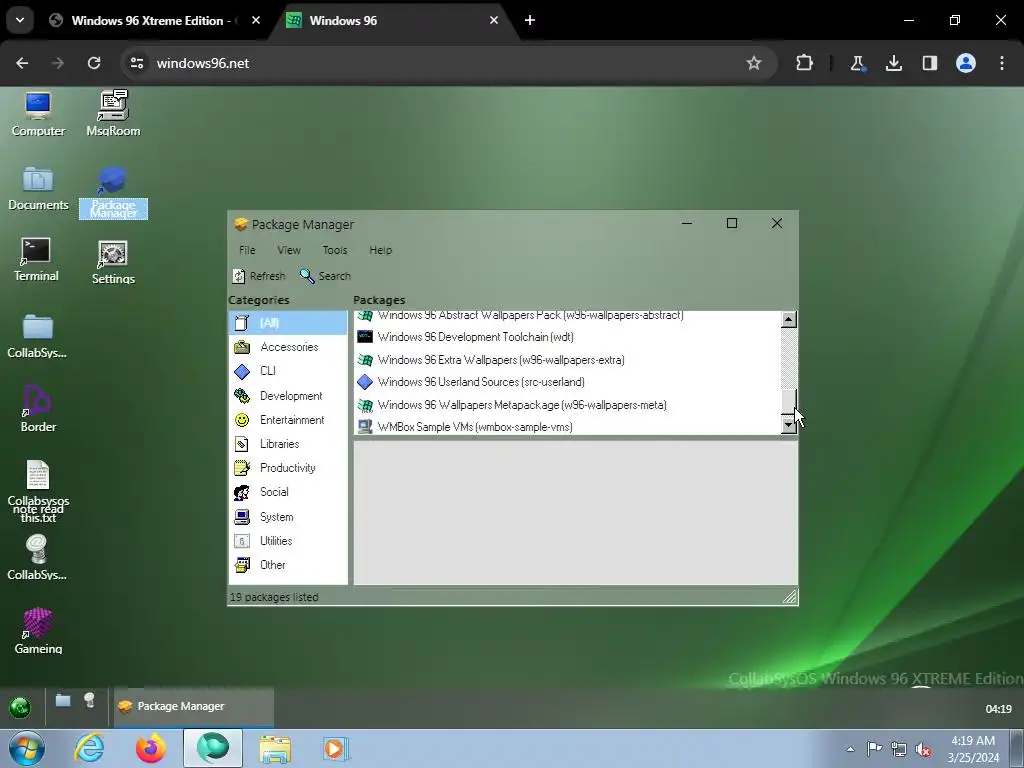Image resolution: width=1024 pixels, height=768 pixels.
Task: Open Internet Explorer from the Windows taskbar
Action: point(89,749)
